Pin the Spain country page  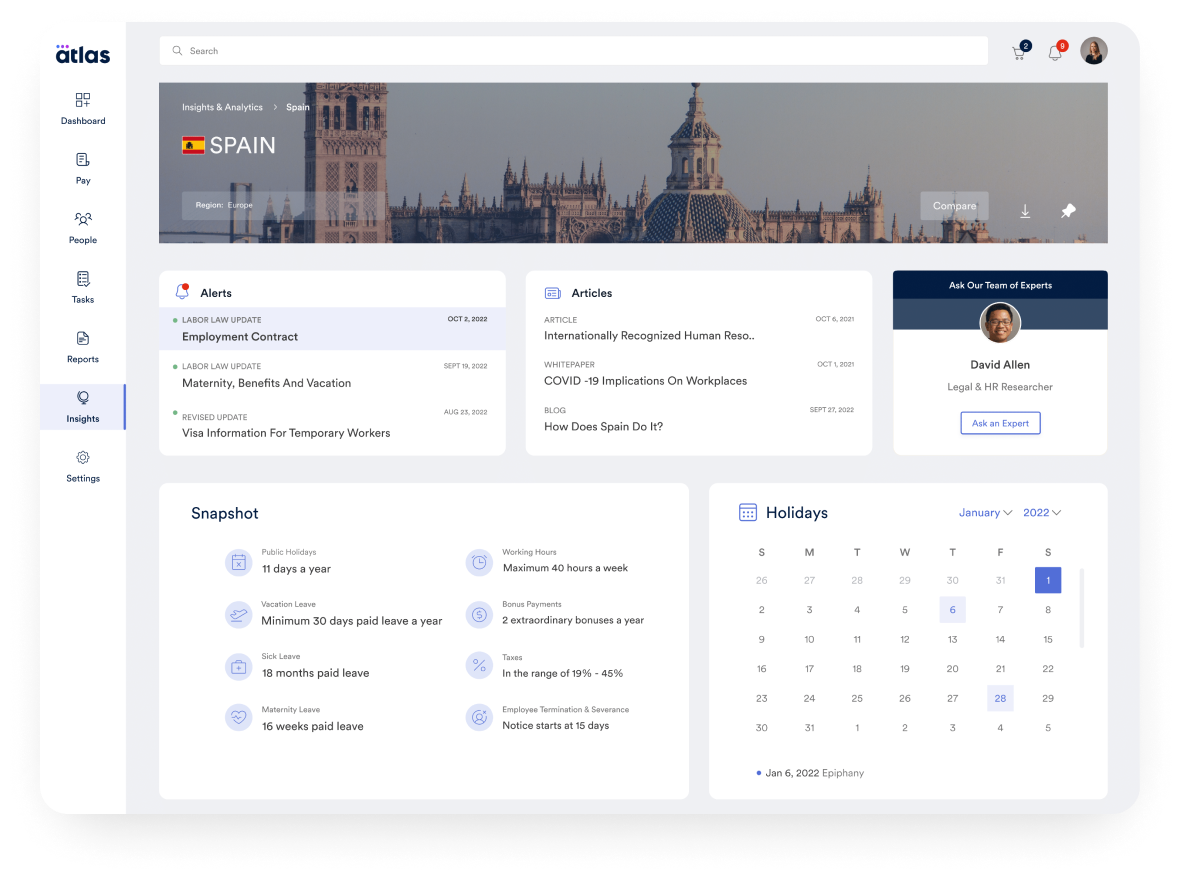coord(1067,211)
